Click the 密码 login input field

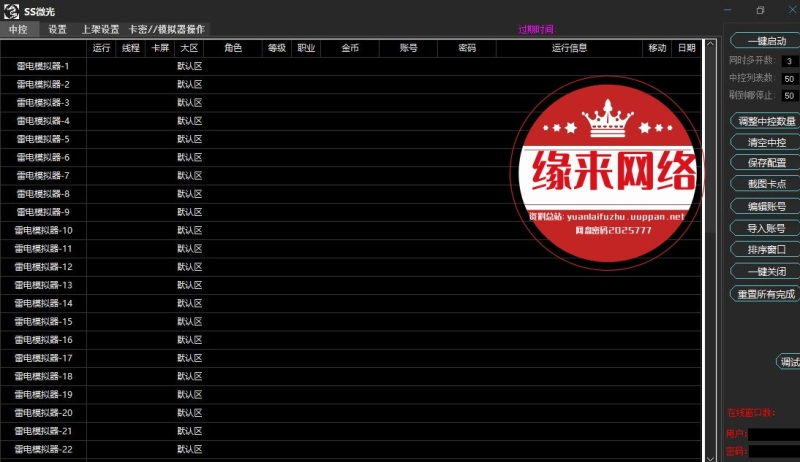[773, 451]
